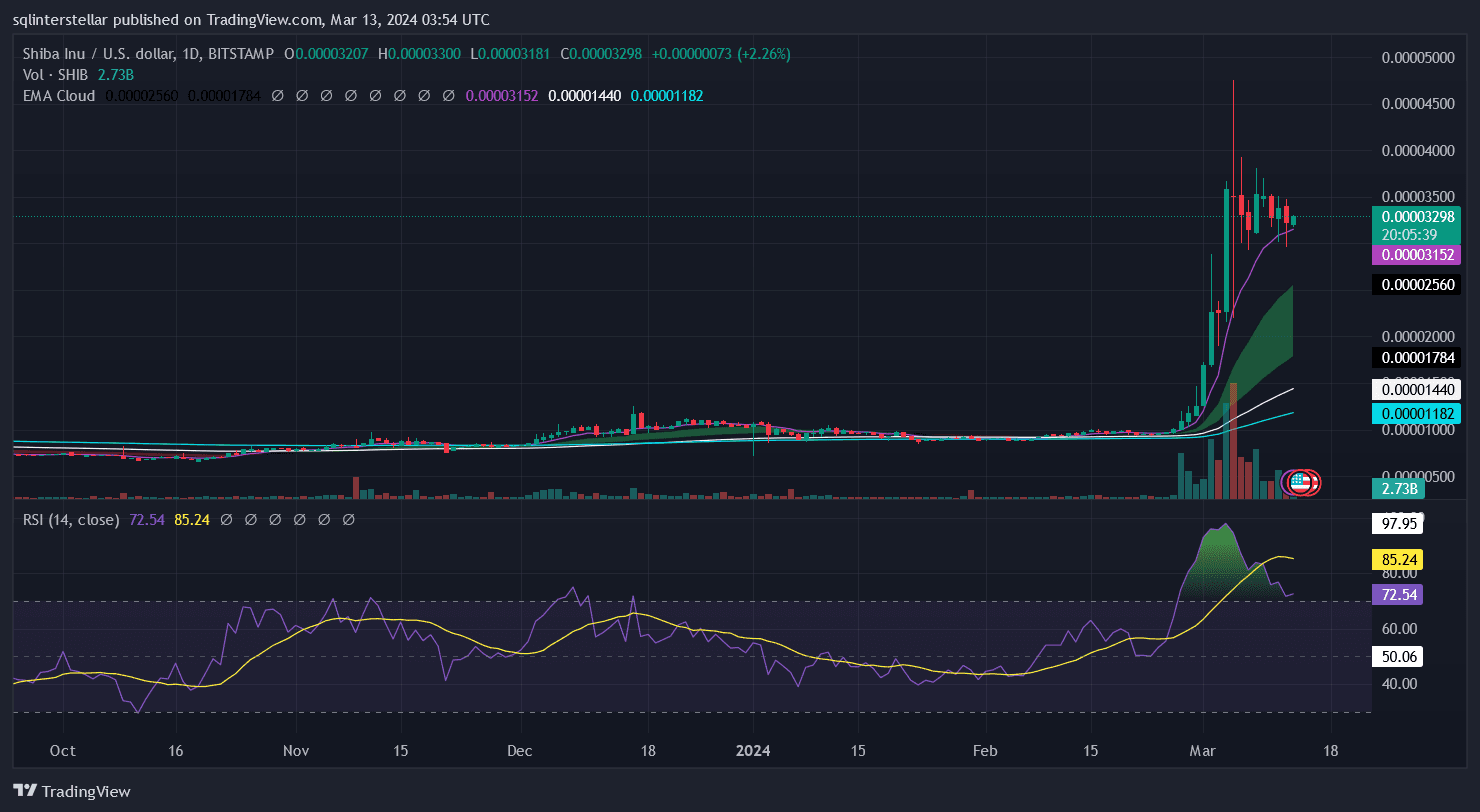
Task: Click the white EMA price tag 0.00001440
Action: pyautogui.click(x=1418, y=389)
